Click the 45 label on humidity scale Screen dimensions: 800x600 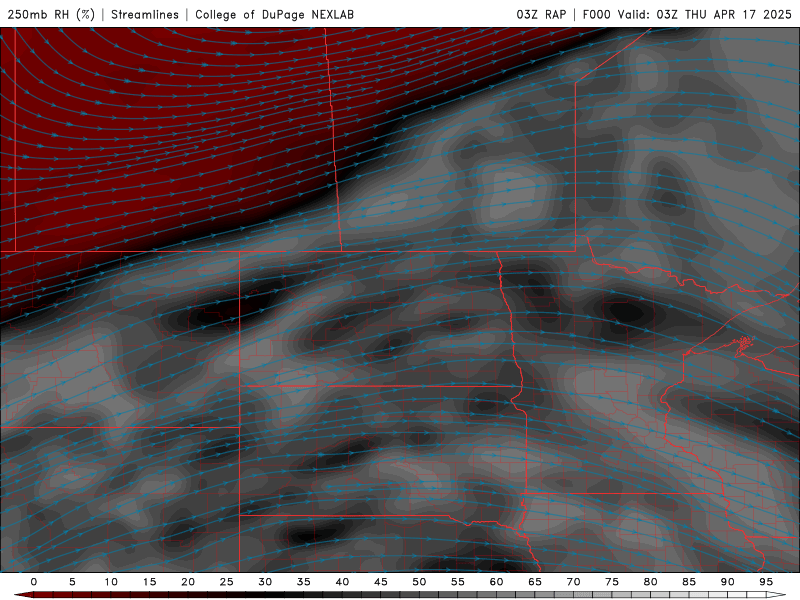381,582
